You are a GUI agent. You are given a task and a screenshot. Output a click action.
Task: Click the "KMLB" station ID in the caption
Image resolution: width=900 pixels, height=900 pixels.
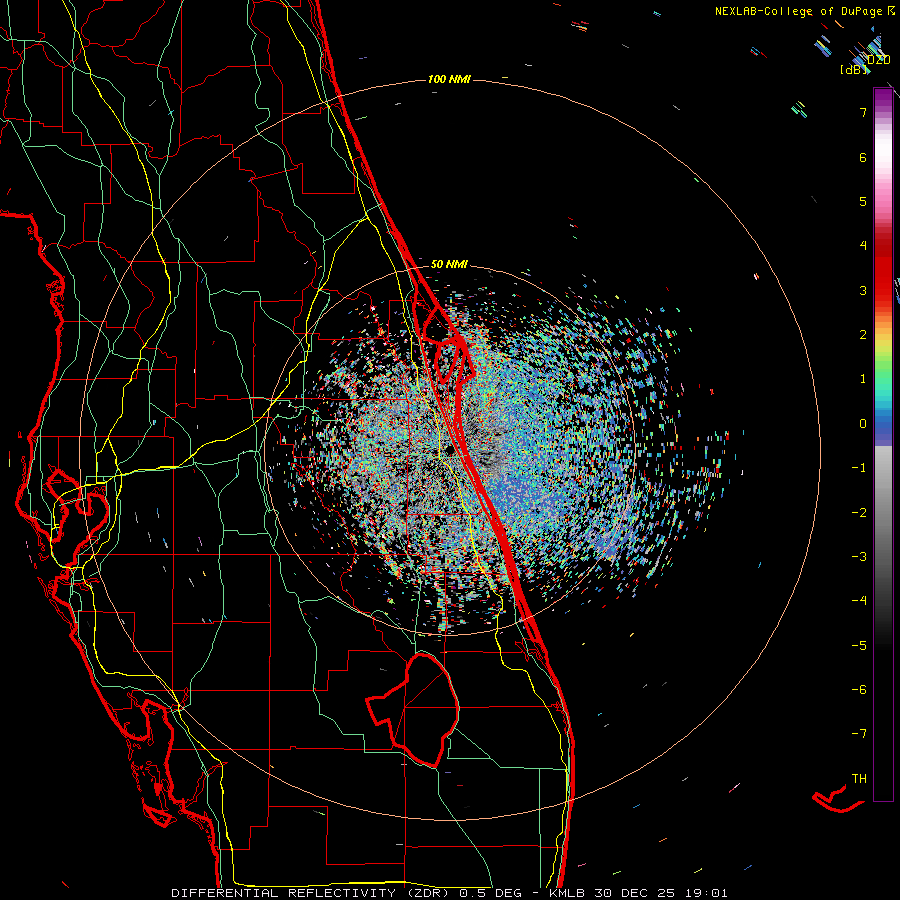[567, 893]
